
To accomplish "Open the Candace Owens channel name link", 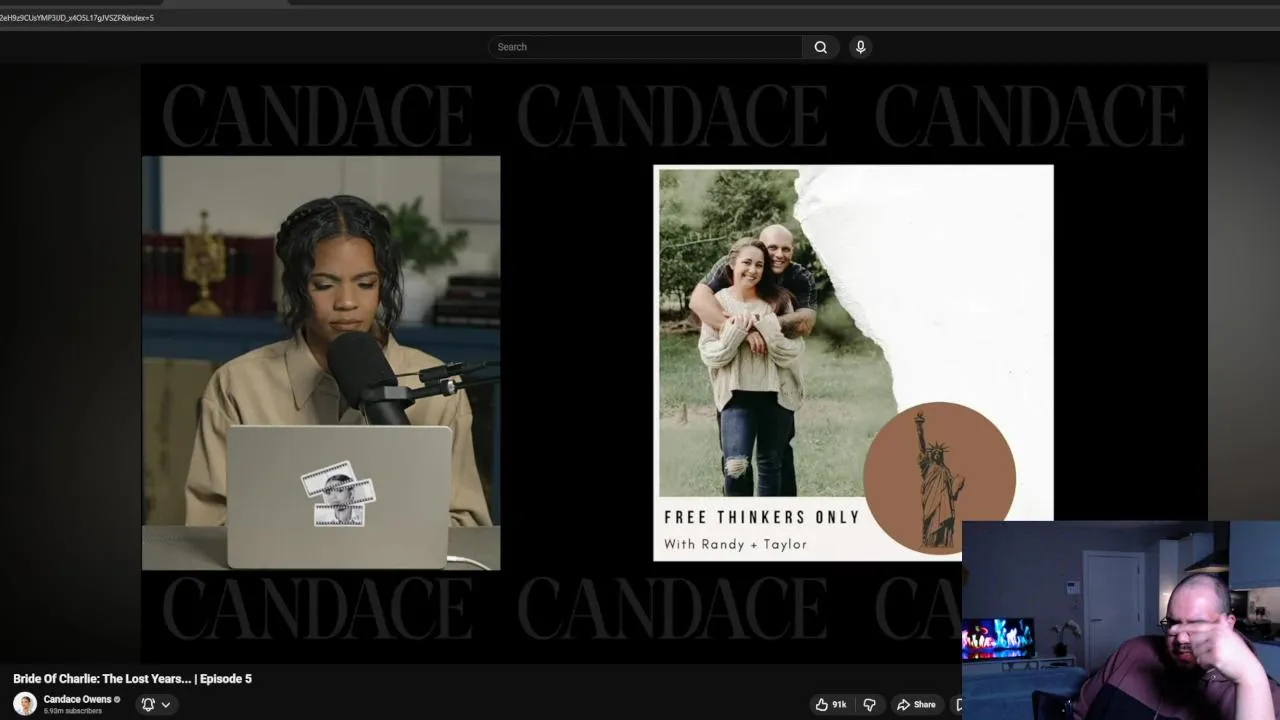I will [77, 699].
